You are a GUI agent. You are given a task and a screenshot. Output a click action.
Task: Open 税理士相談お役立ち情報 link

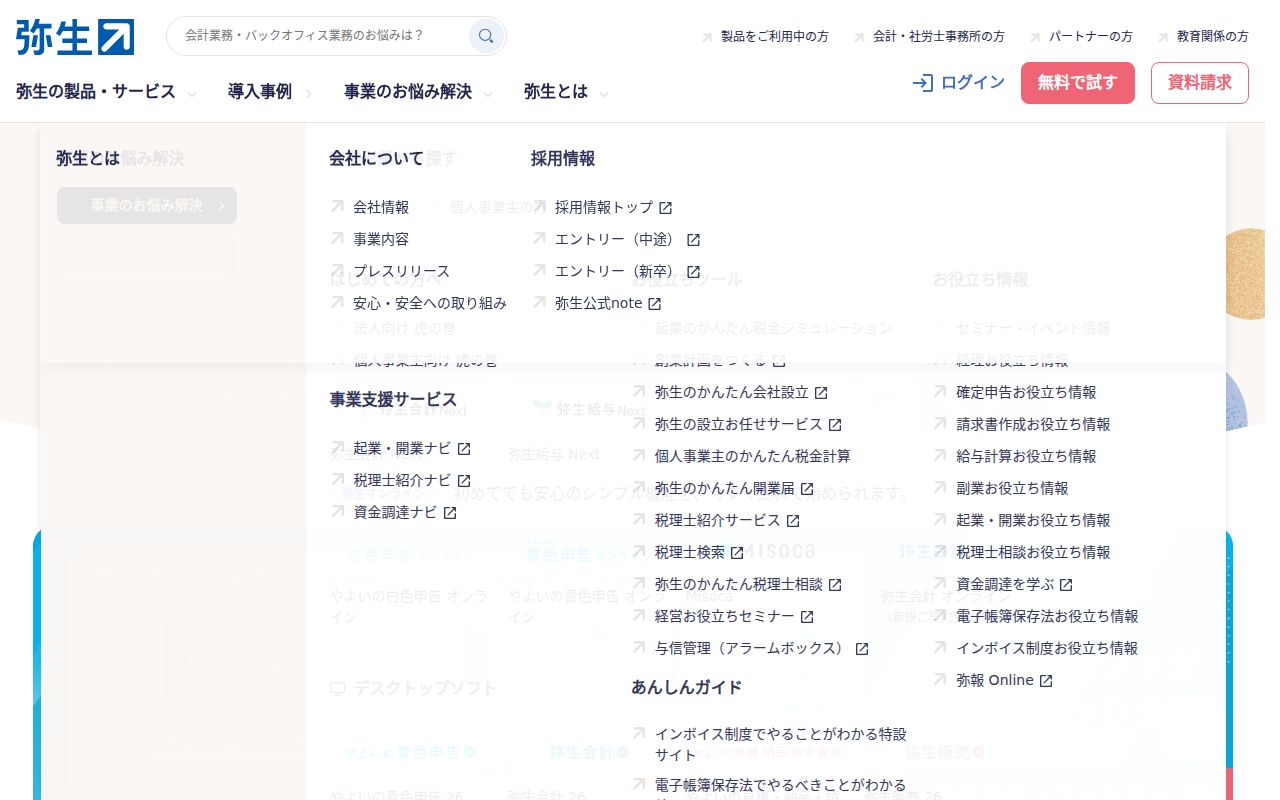pyautogui.click(x=1033, y=553)
